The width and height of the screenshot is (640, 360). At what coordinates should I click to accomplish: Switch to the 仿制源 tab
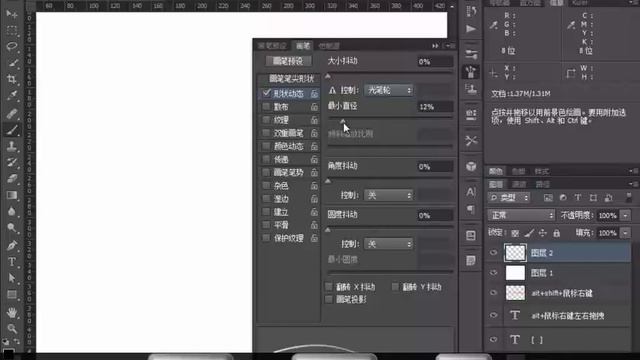[329, 46]
